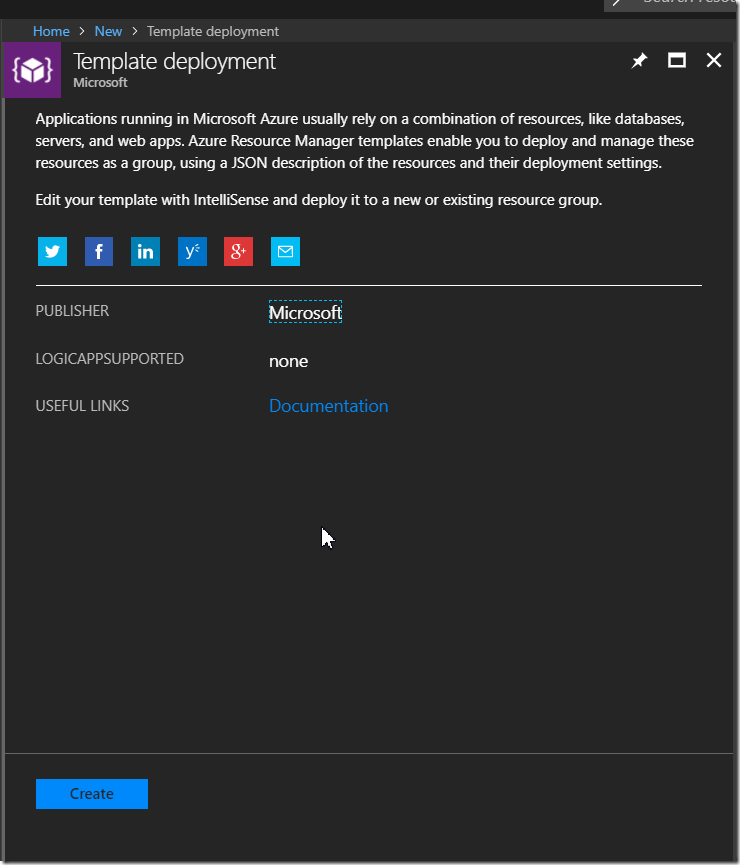The height and width of the screenshot is (865, 740).
Task: Maximize the Template deployment blade
Action: (677, 60)
